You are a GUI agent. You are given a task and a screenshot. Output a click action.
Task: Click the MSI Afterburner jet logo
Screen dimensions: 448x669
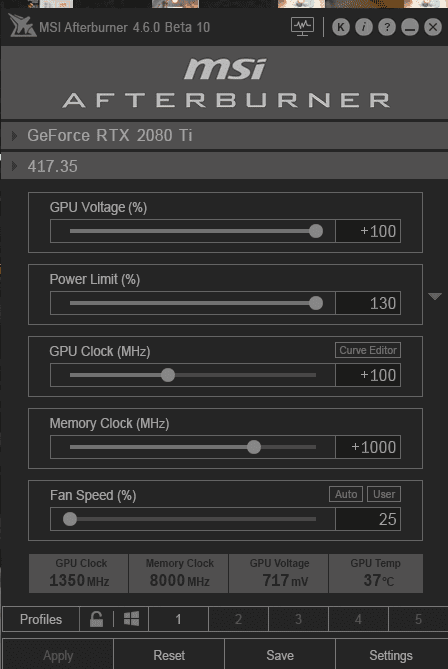tap(22, 26)
